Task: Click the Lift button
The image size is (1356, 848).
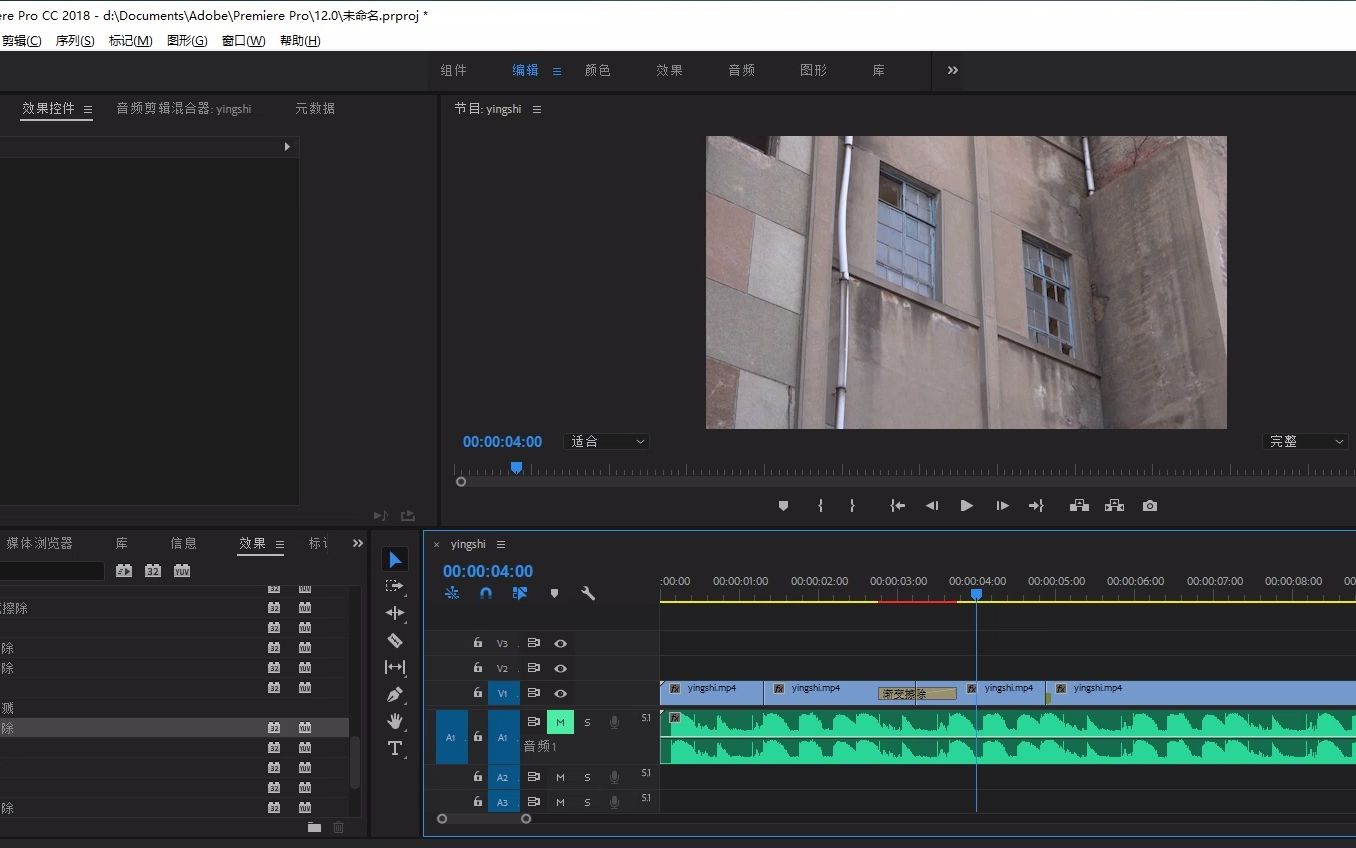Action: (1079, 506)
